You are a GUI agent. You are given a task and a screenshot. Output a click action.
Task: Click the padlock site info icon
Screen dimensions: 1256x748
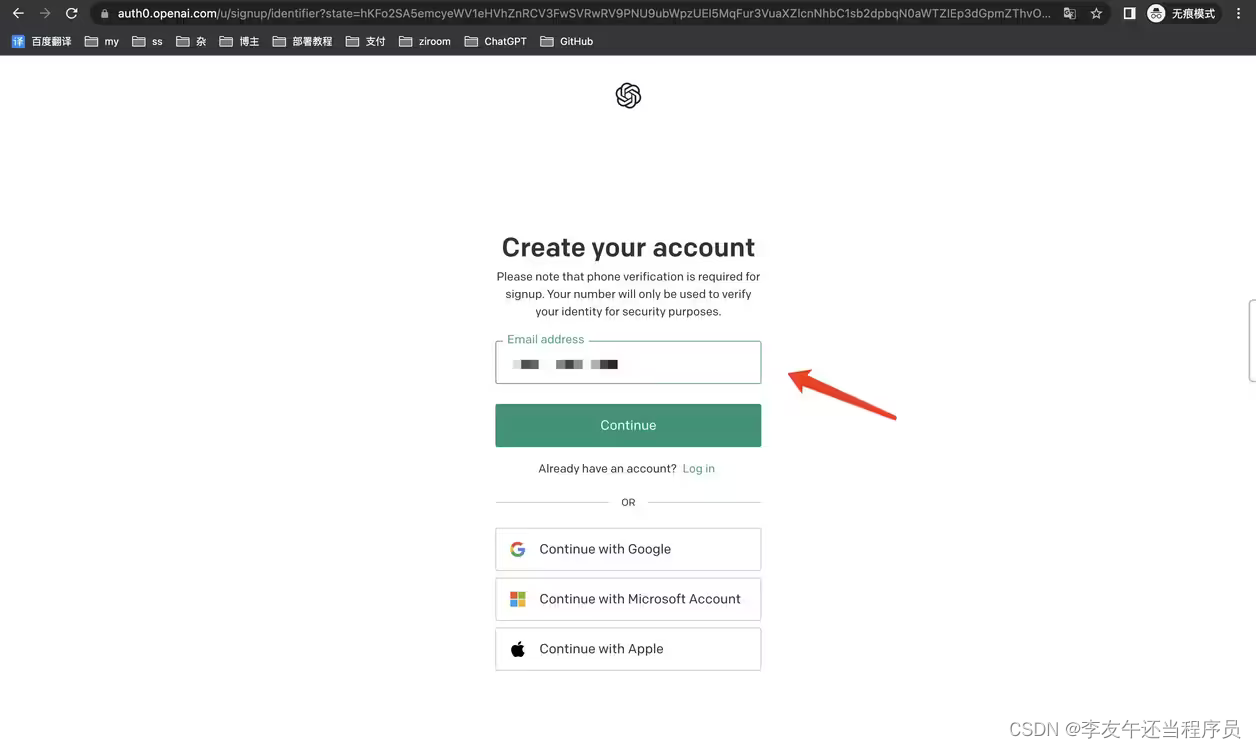tap(104, 14)
